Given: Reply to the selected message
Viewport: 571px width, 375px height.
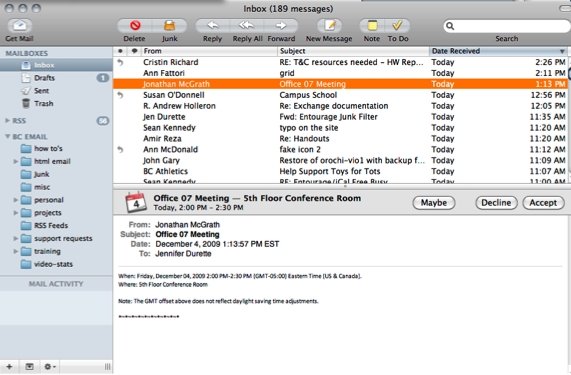Looking at the screenshot, I should [213, 25].
